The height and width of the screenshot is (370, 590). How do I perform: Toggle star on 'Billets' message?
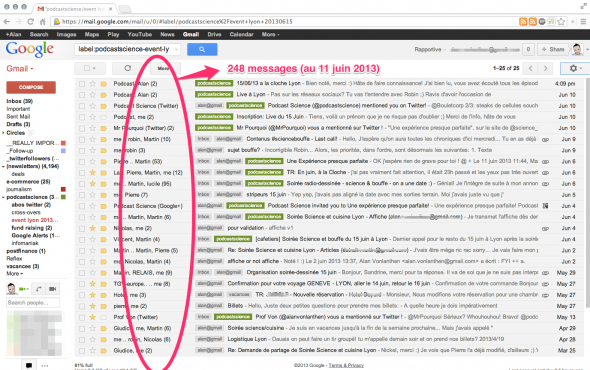tap(93, 306)
